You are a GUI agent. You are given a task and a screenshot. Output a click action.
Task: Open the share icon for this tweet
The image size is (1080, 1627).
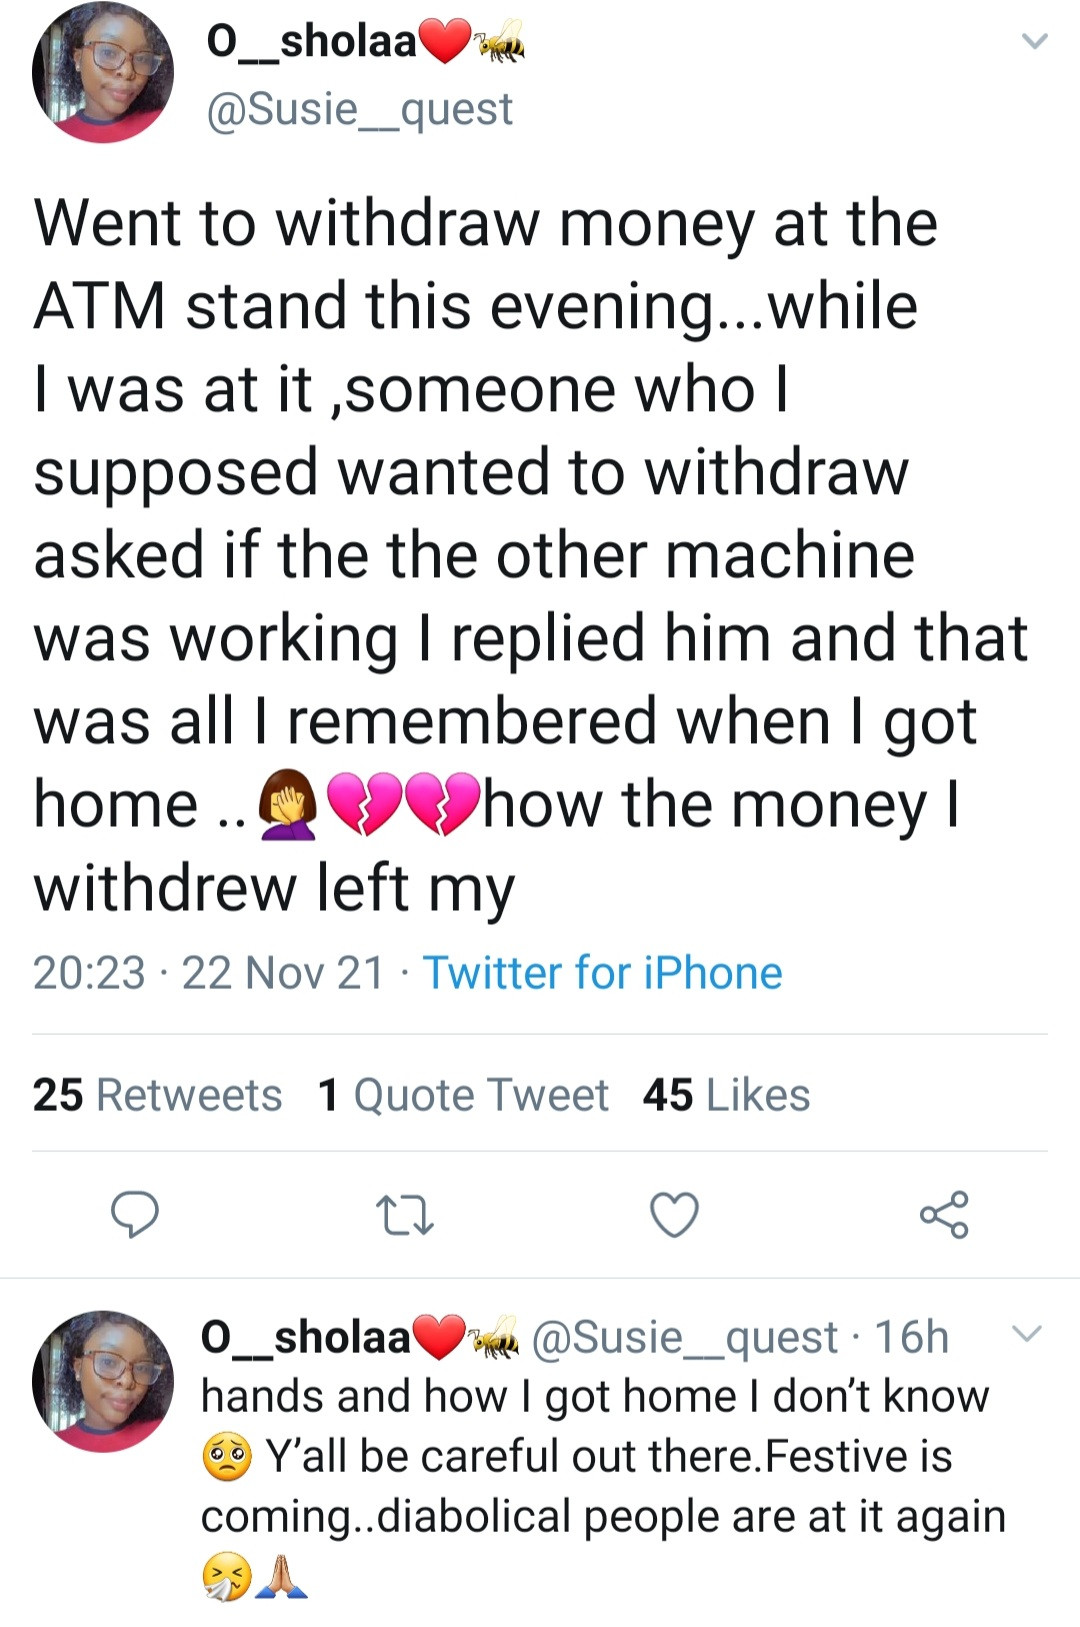point(944,1215)
